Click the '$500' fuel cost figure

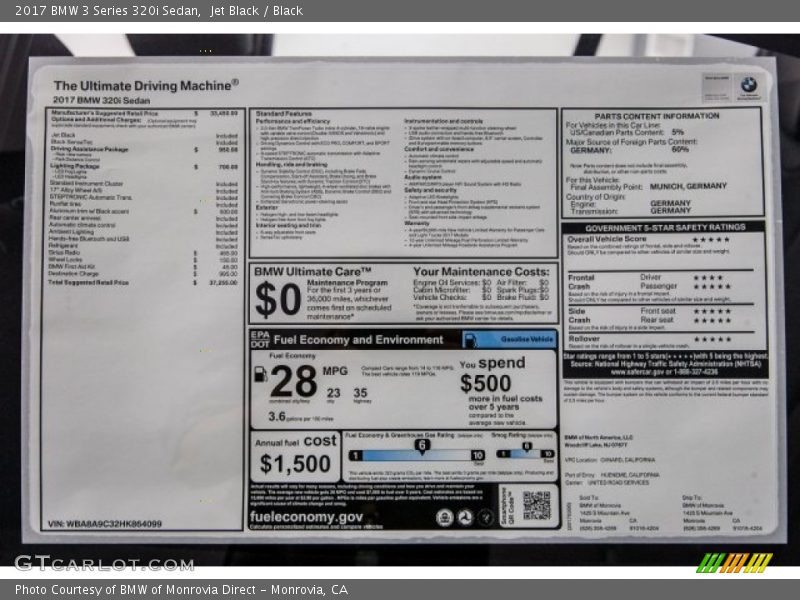485,383
